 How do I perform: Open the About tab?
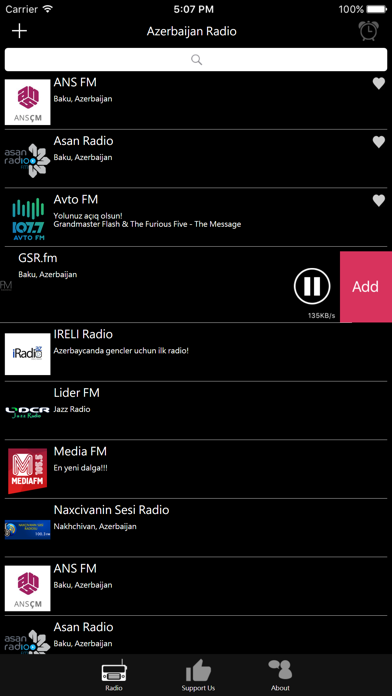(280, 675)
